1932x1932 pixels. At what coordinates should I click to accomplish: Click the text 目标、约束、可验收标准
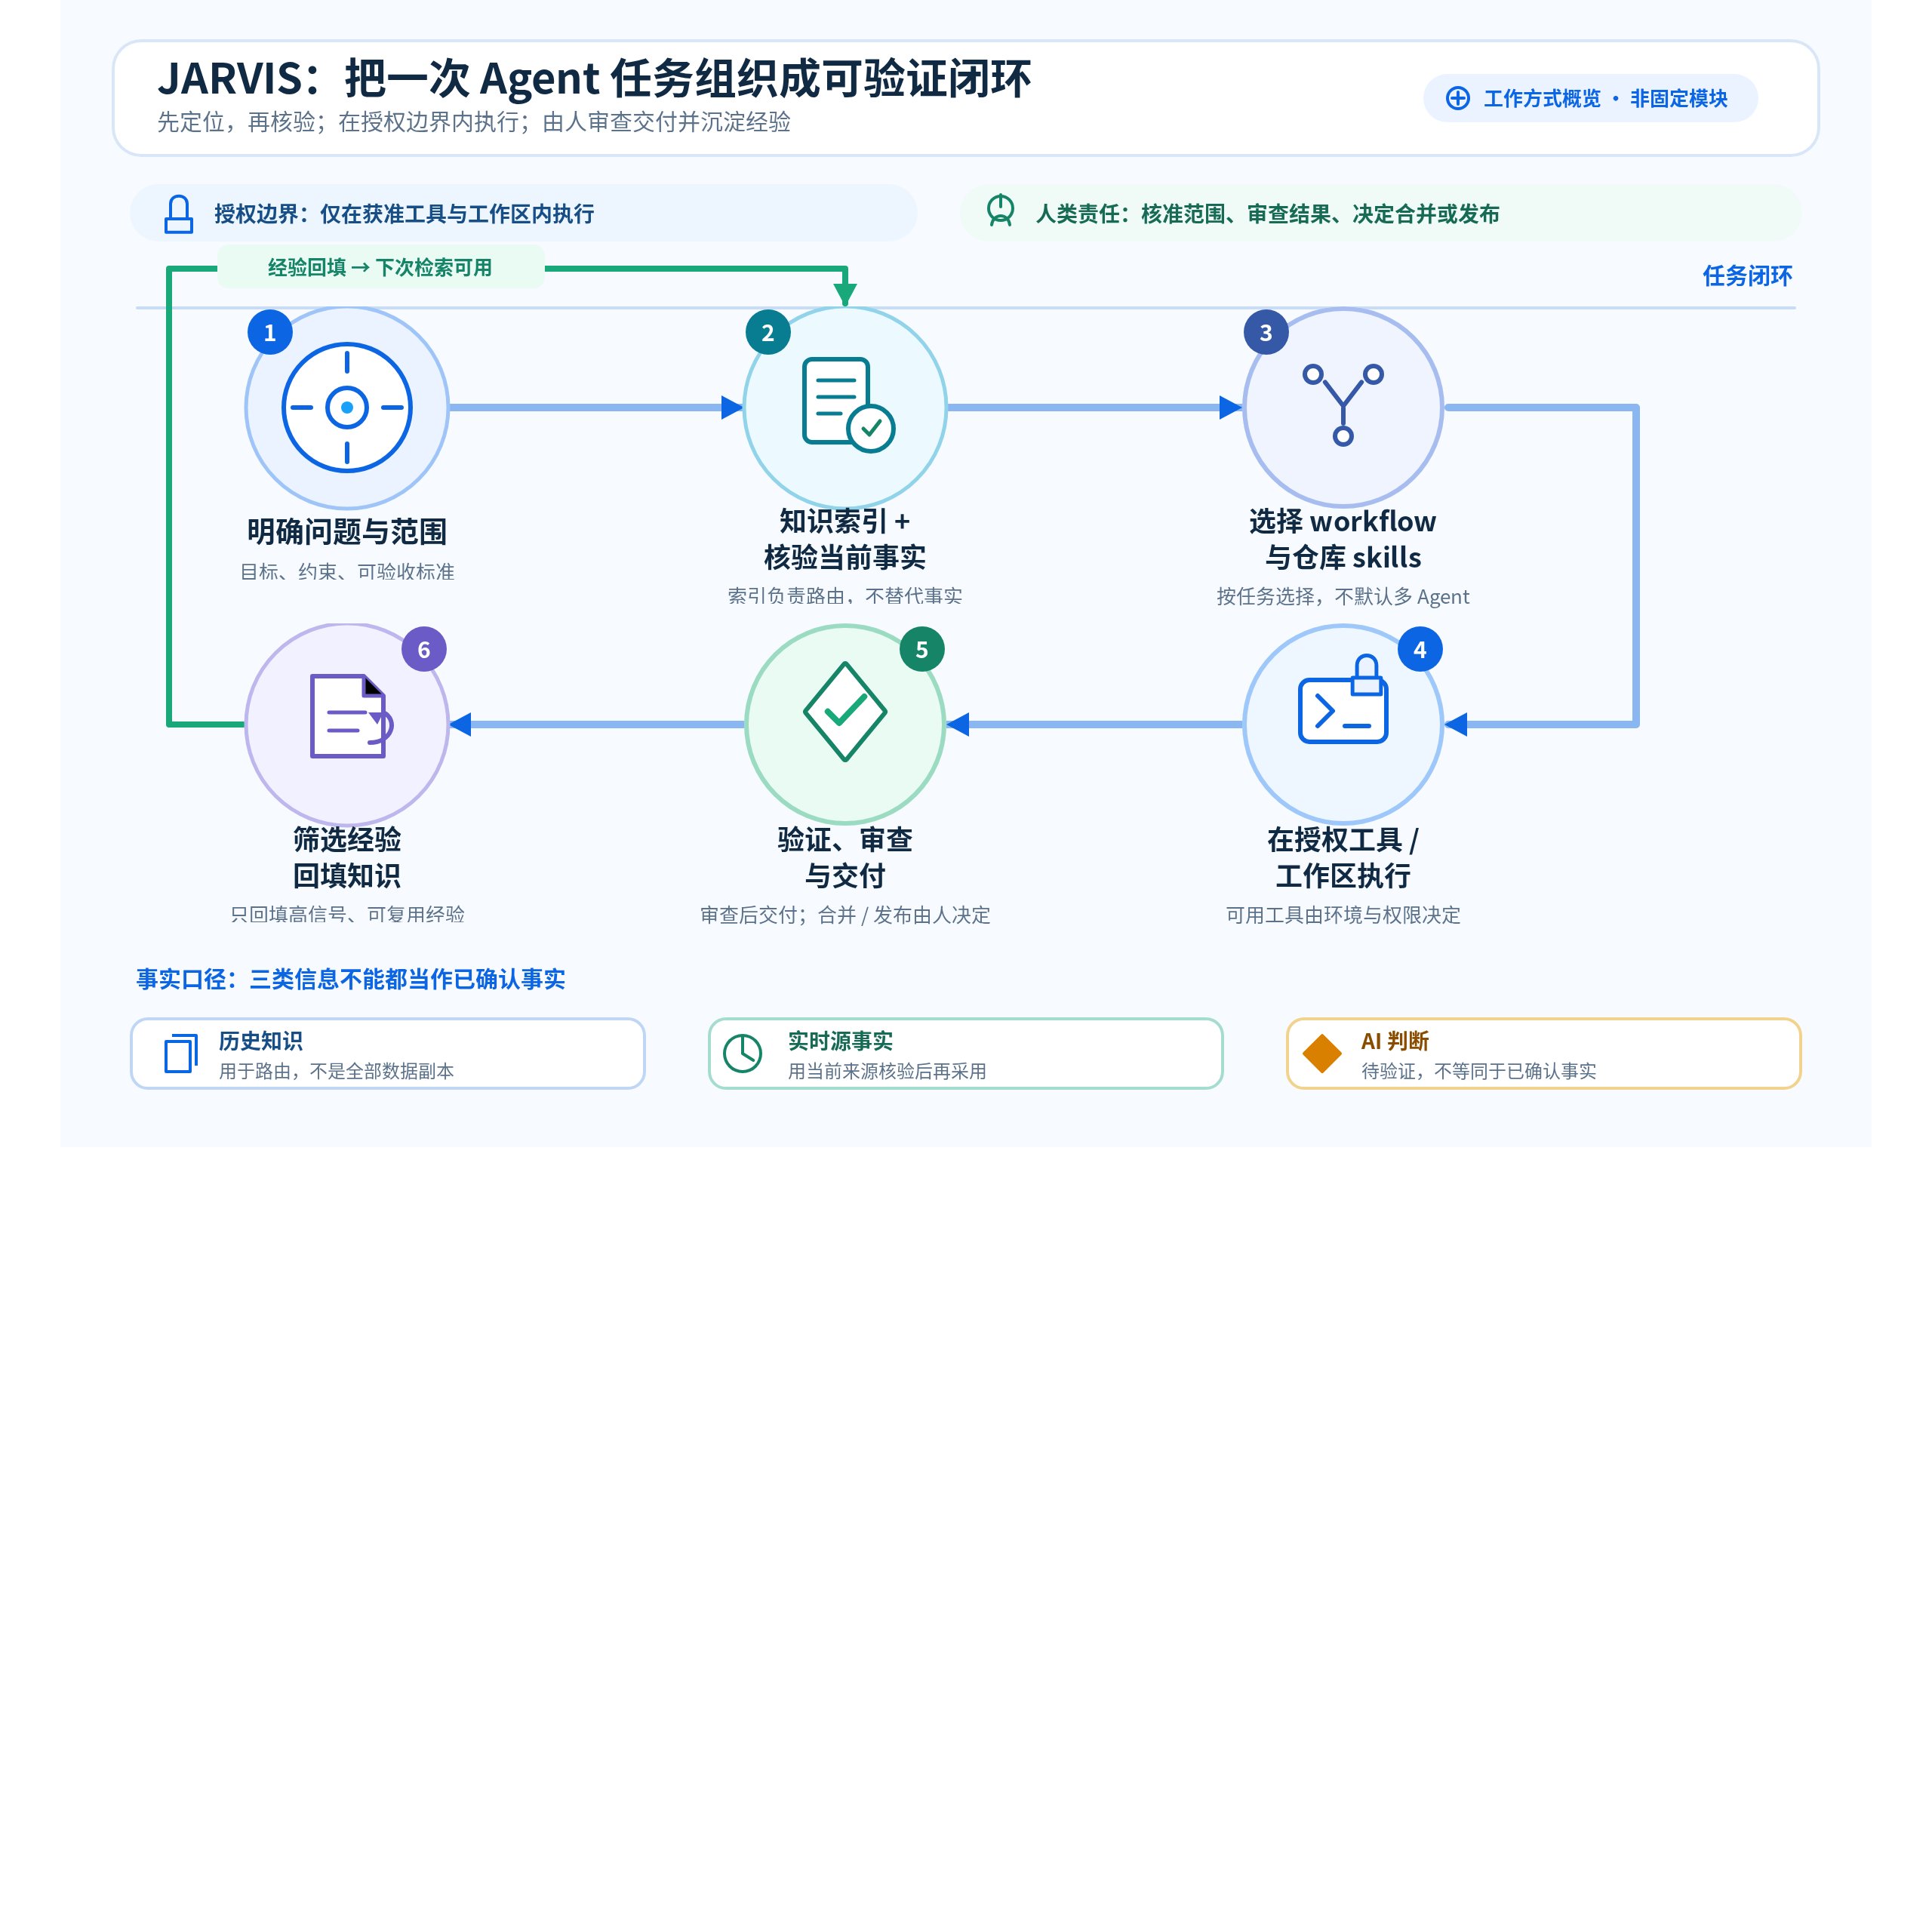(347, 571)
